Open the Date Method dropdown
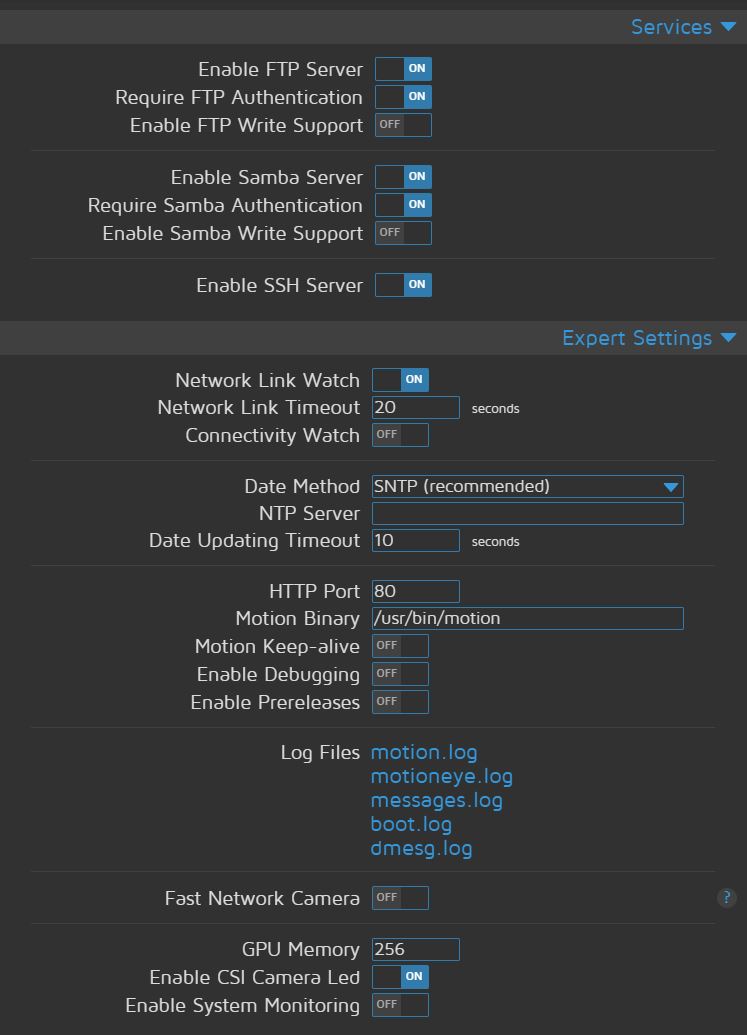The image size is (747, 1035). (527, 487)
